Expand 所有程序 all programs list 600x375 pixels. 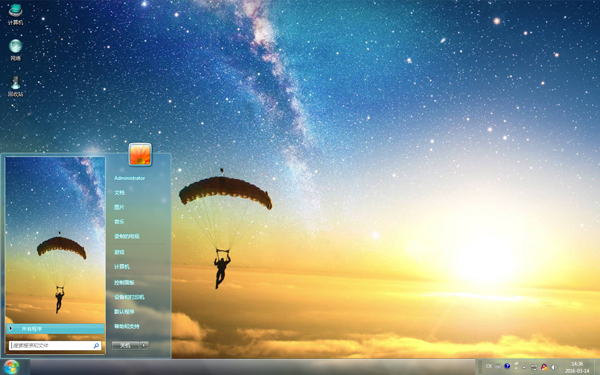[x=55, y=328]
